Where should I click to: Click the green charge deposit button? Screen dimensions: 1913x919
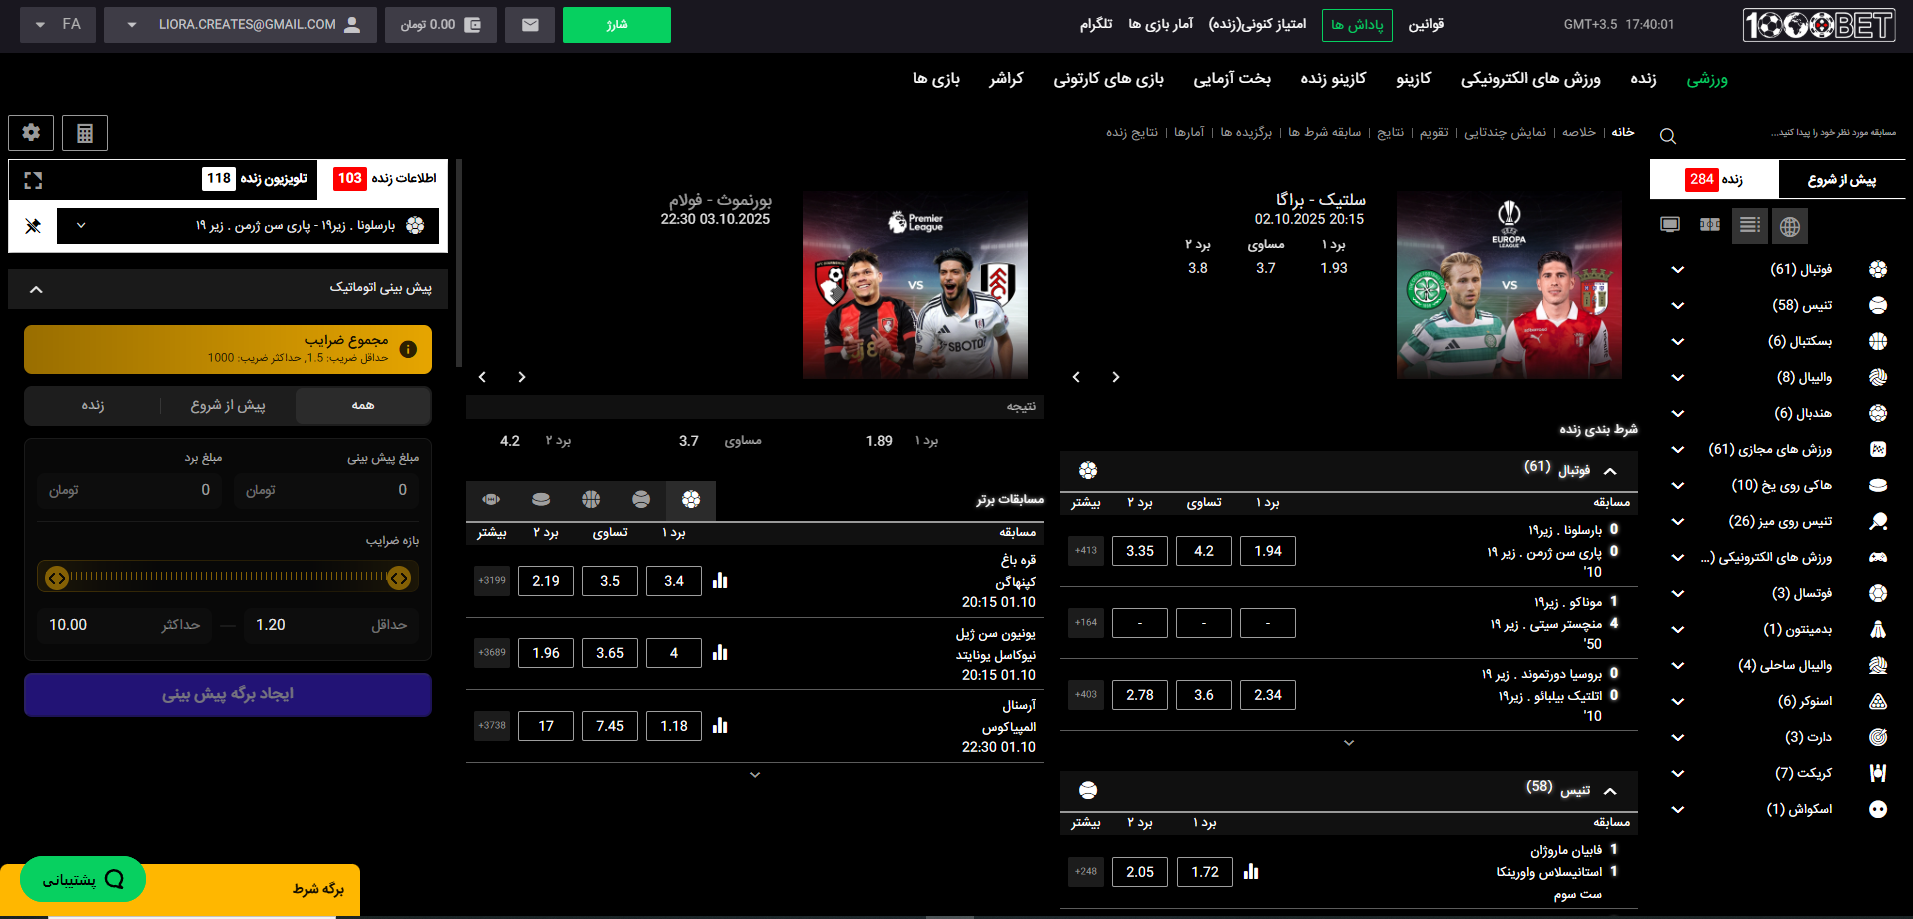pos(616,25)
